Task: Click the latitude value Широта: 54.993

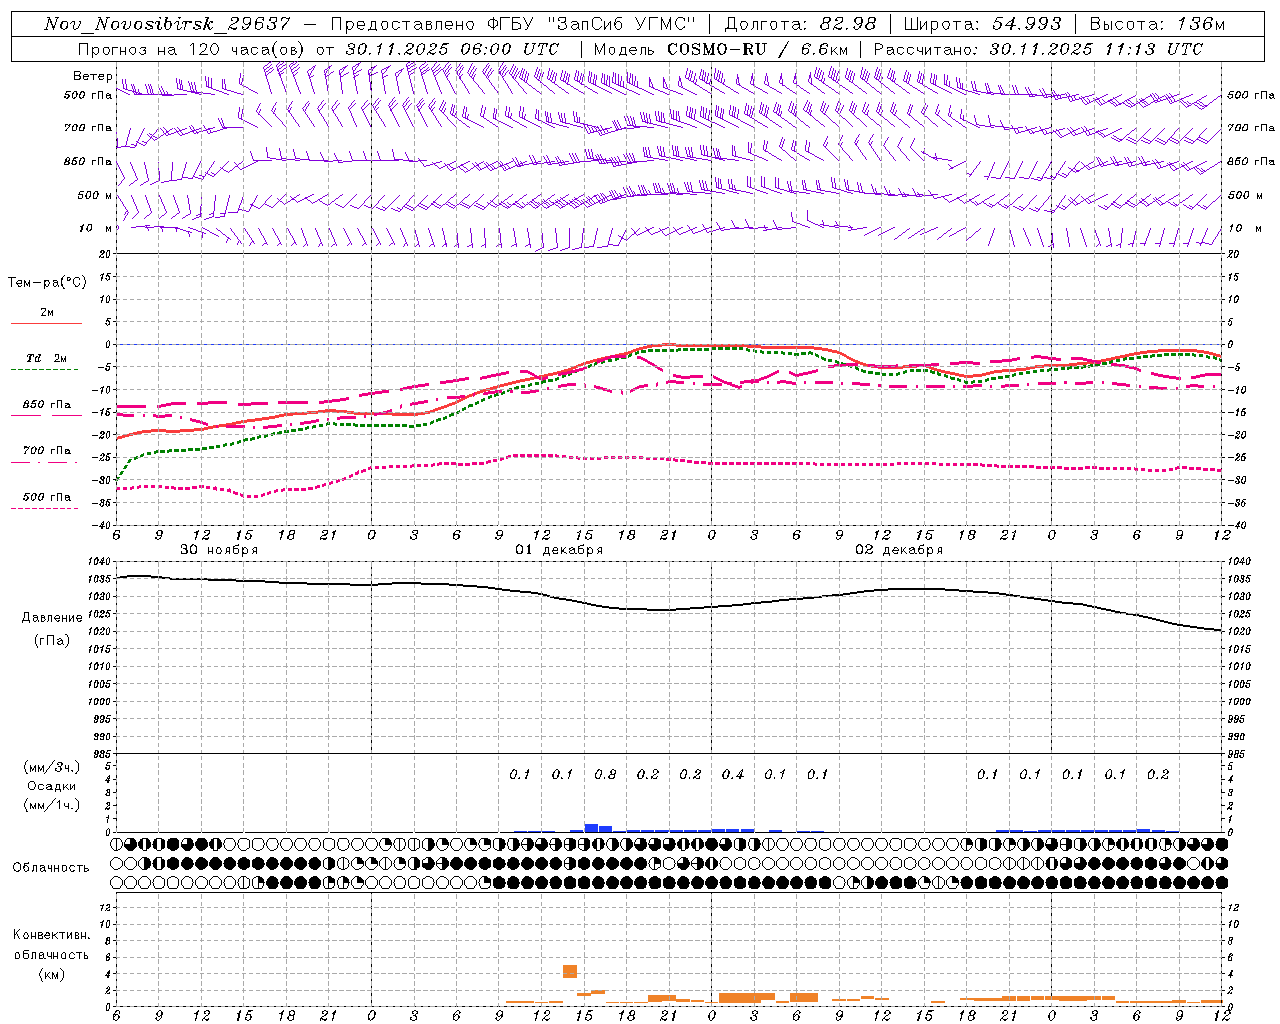Action: point(983,24)
